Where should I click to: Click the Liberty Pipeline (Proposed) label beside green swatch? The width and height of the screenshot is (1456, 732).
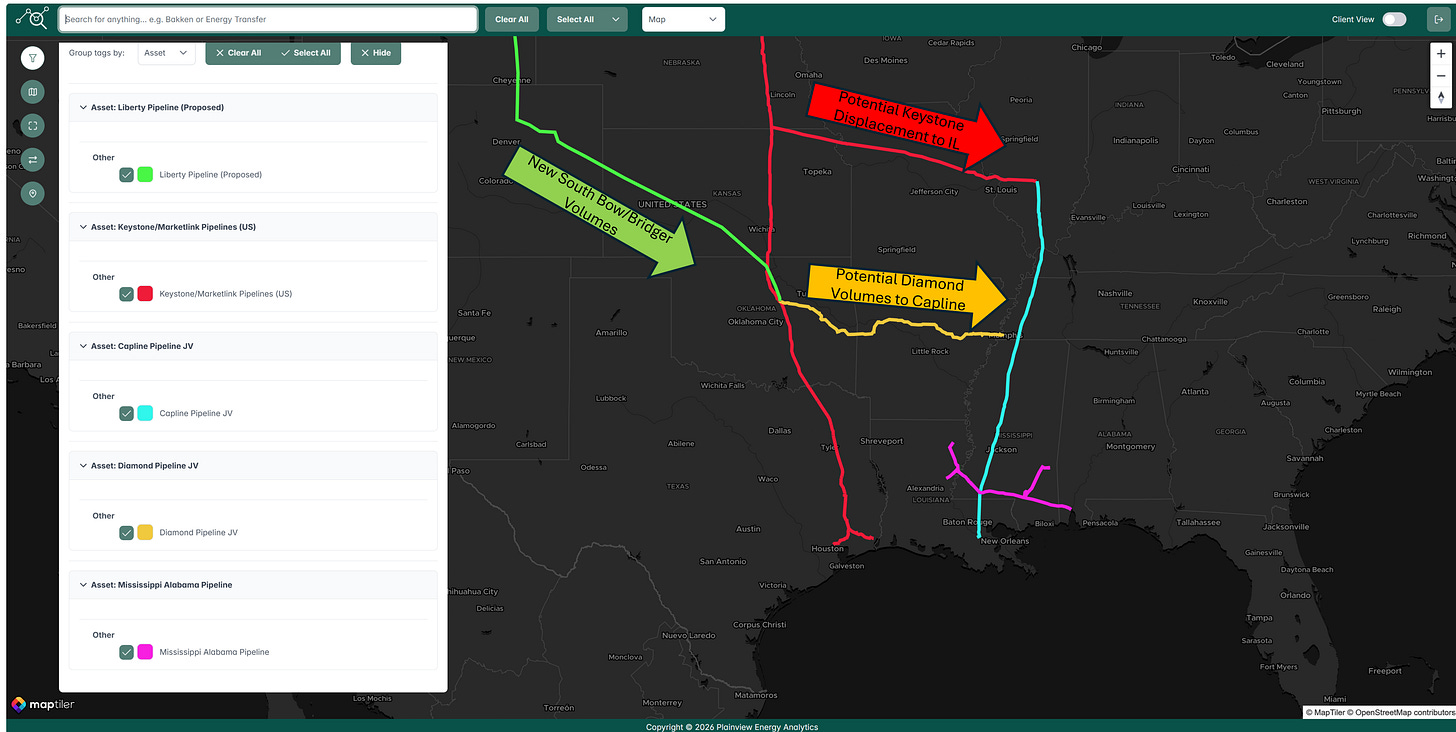coord(211,175)
